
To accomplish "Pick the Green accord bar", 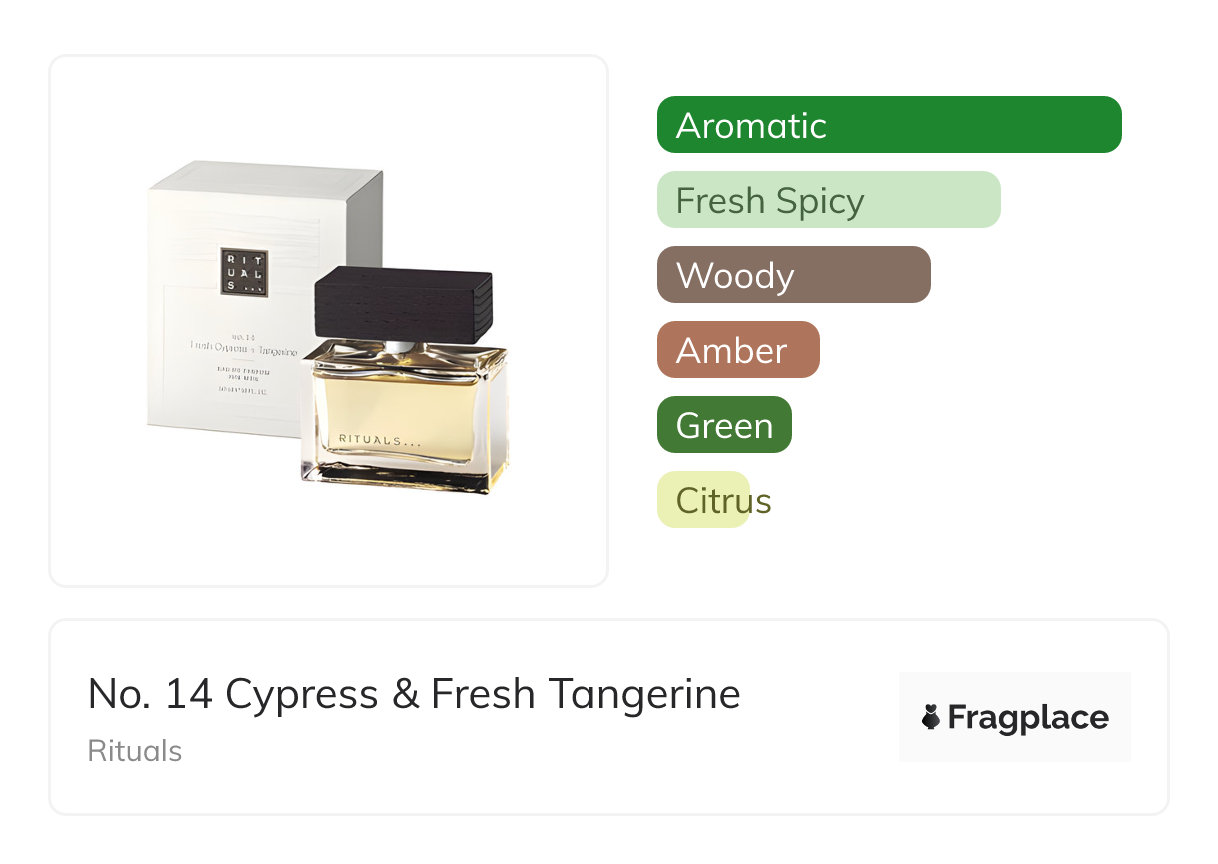I will tap(724, 425).
